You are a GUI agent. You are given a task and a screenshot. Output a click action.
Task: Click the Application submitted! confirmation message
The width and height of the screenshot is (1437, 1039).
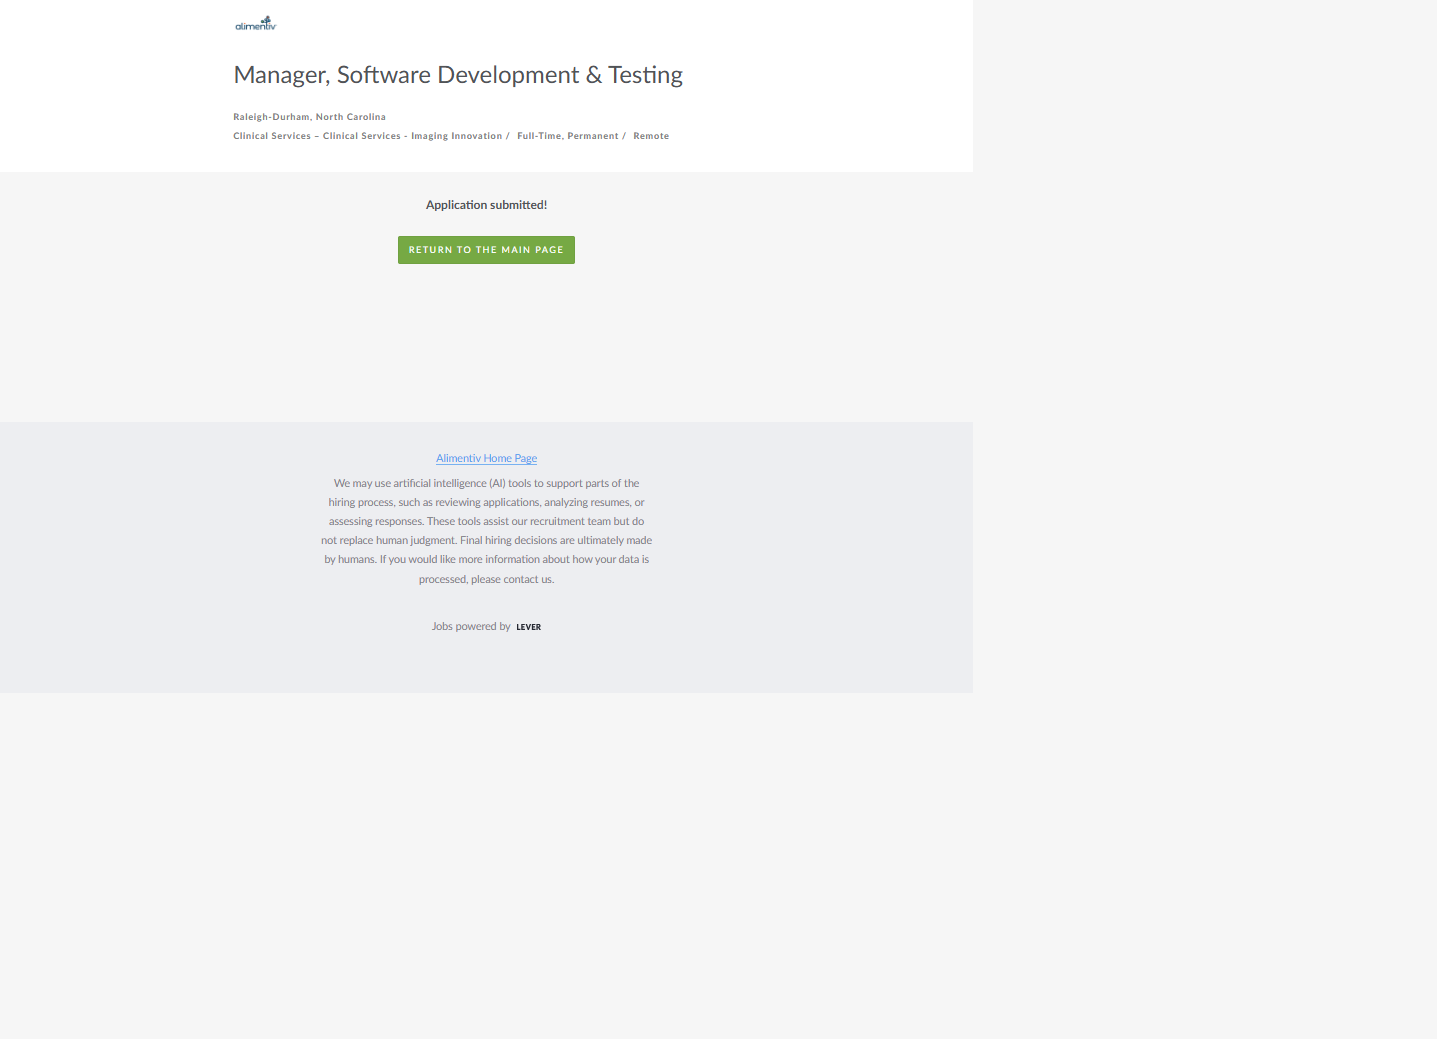pyautogui.click(x=486, y=205)
